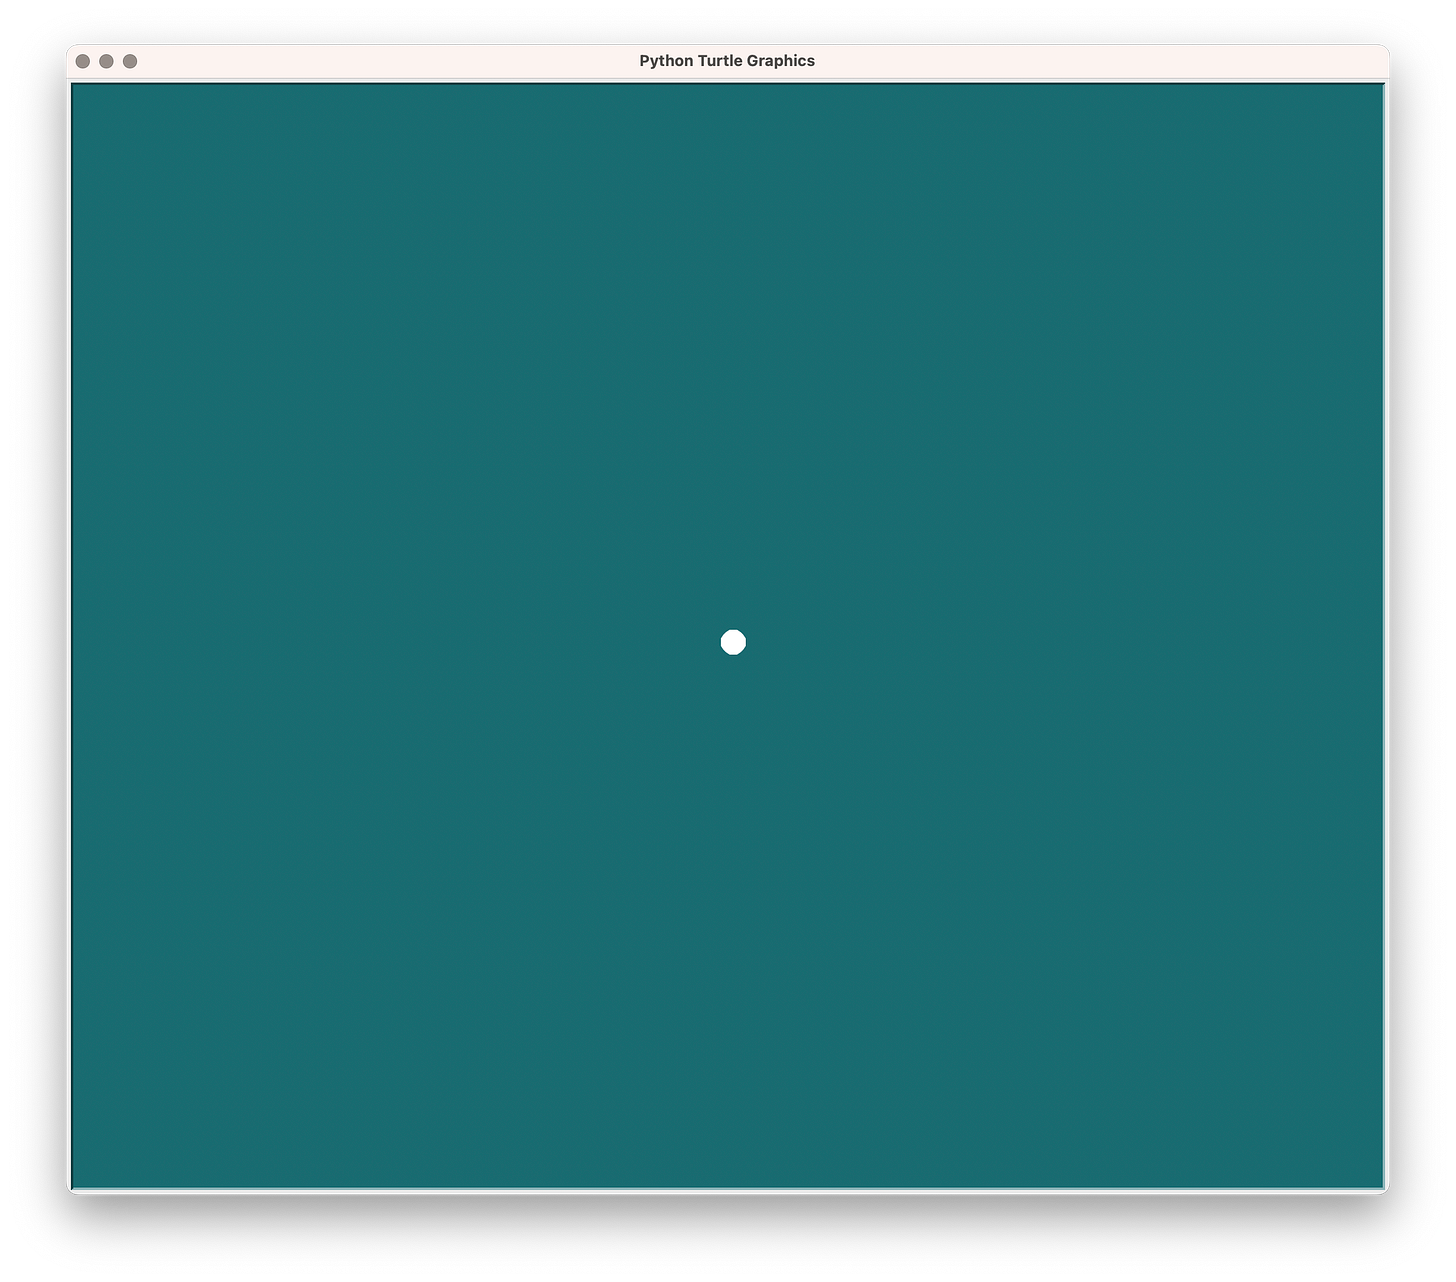Click the Python Turtle Graphics title text

click(727, 60)
